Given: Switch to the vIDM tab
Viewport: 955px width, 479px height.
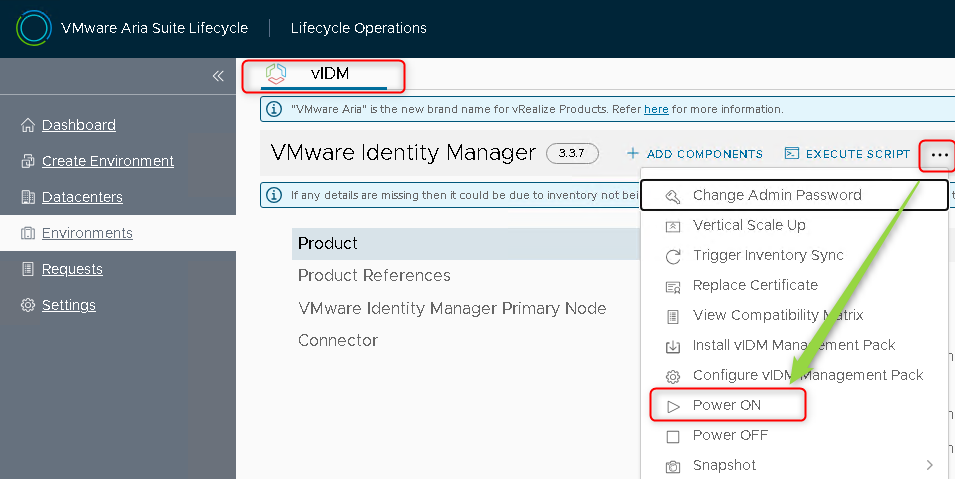Looking at the screenshot, I should tap(323, 74).
